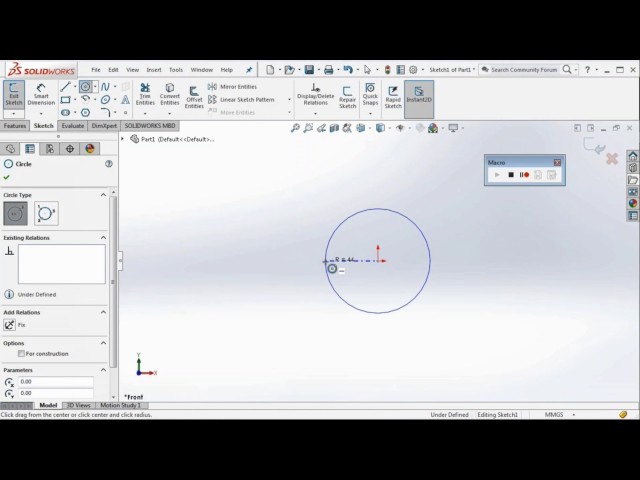
Task: Open the units MMGS dropdown
Action: [x=574, y=415]
